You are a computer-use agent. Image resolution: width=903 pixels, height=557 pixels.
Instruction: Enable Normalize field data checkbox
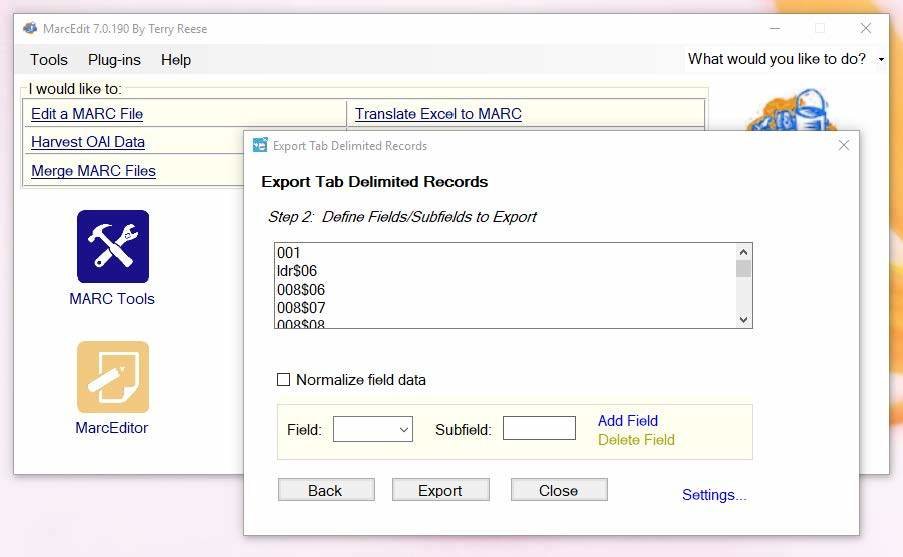tap(283, 380)
